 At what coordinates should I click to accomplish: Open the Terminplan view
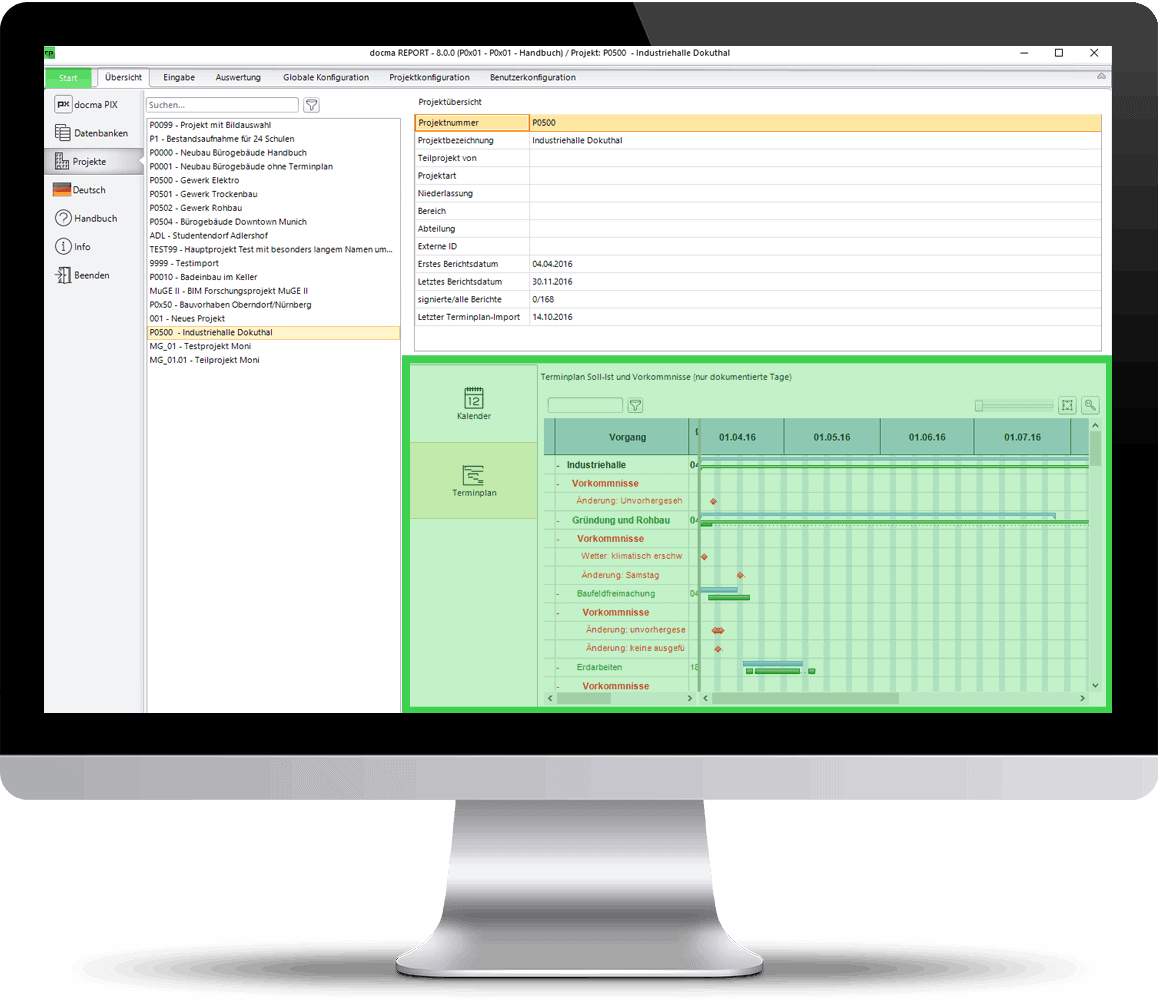pyautogui.click(x=473, y=481)
